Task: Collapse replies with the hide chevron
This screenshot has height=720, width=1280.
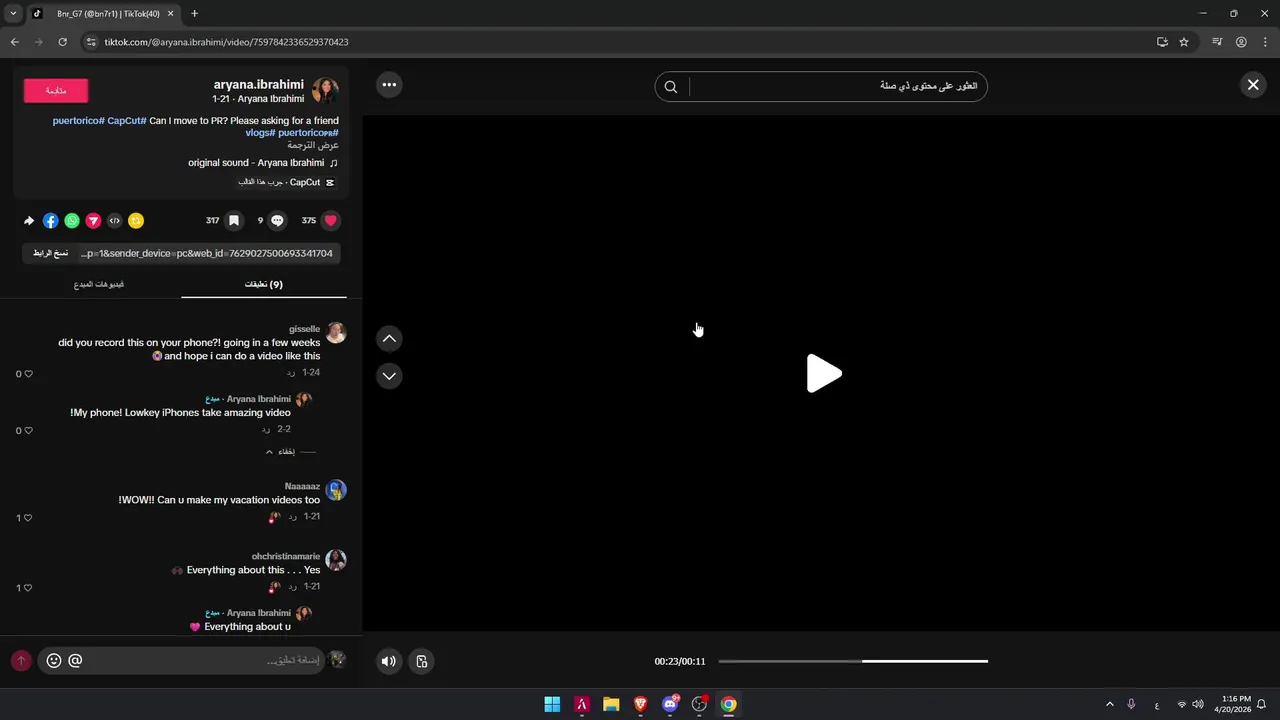Action: click(x=280, y=452)
